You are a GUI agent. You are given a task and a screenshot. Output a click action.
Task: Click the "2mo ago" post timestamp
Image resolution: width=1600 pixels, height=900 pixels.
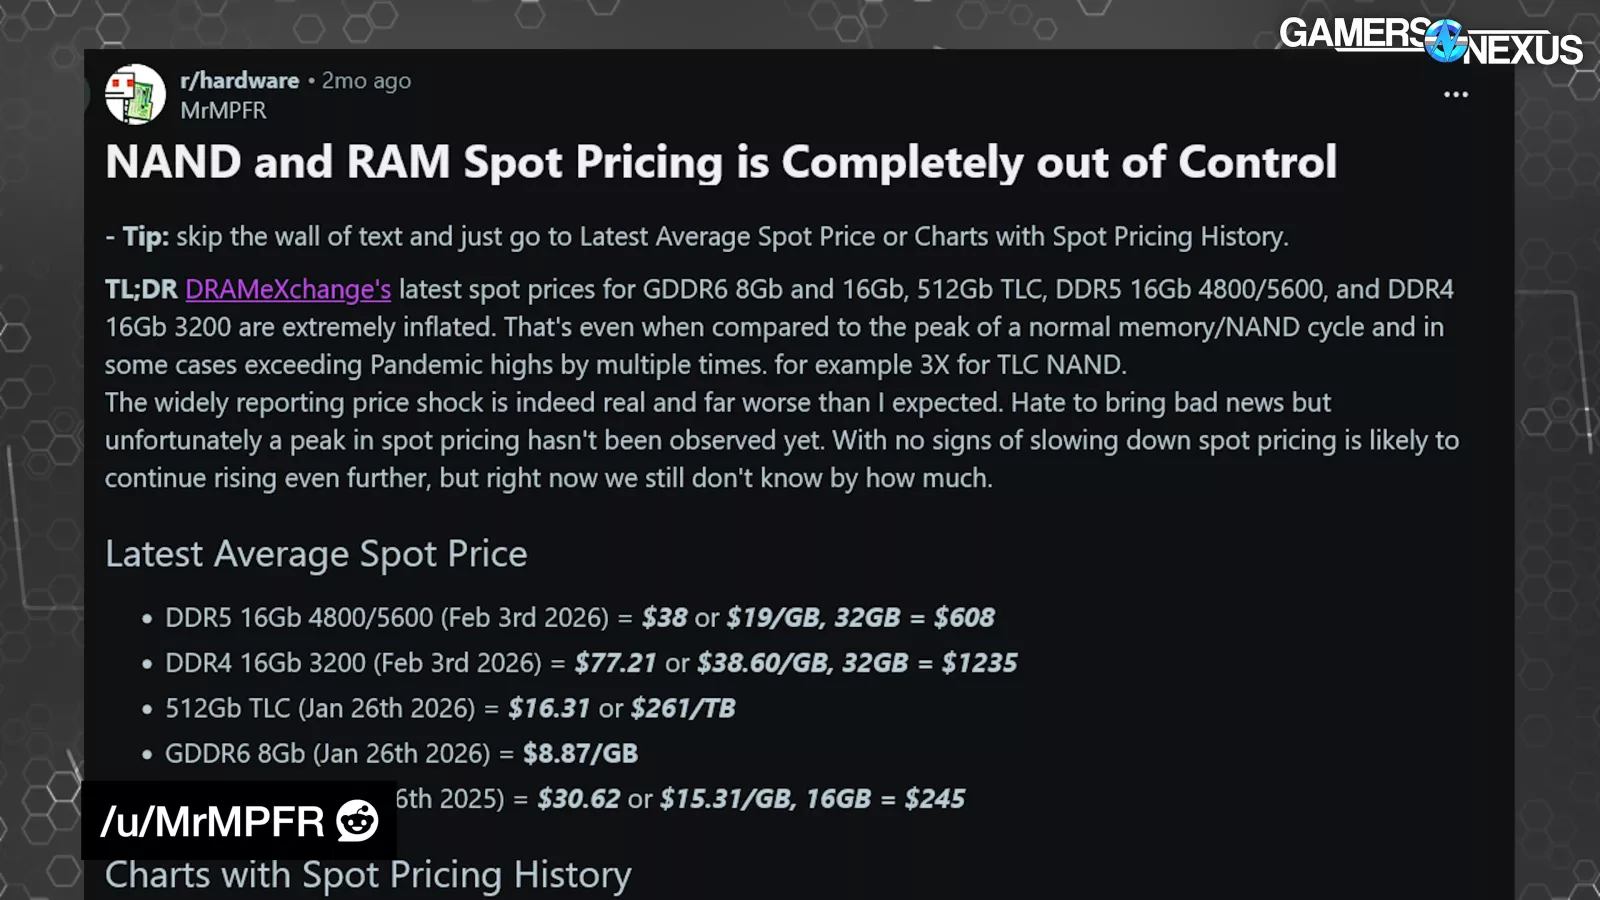pyautogui.click(x=366, y=81)
